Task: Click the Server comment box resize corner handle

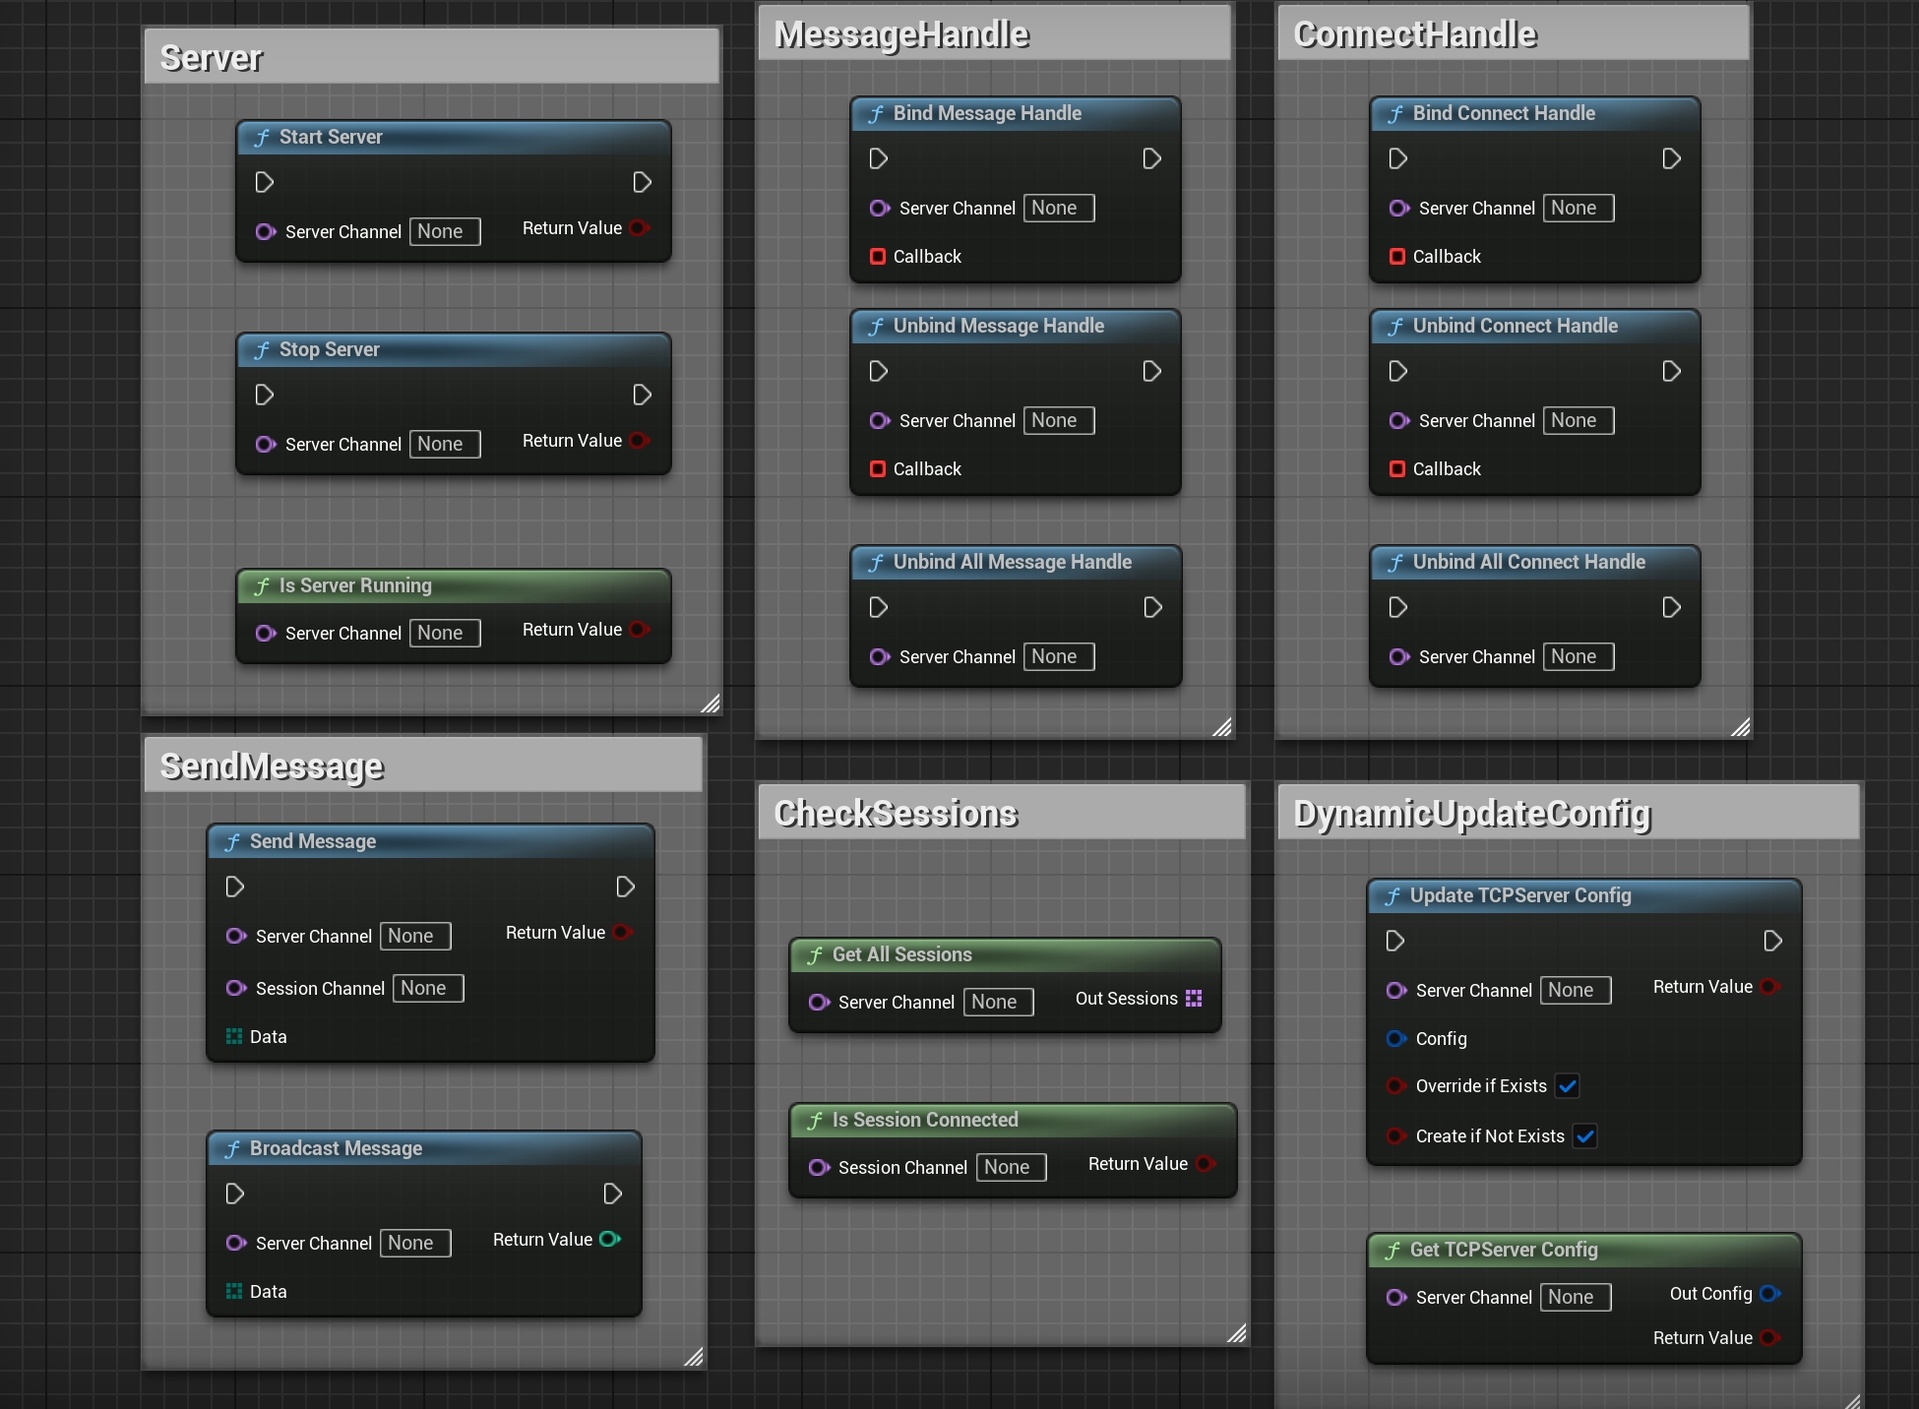Action: click(x=710, y=703)
